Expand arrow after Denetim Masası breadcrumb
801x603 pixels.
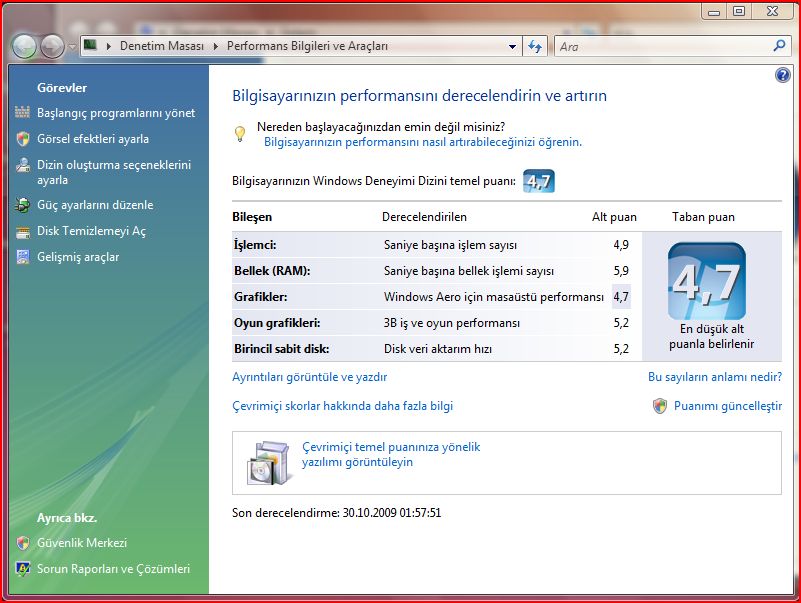coord(216,46)
